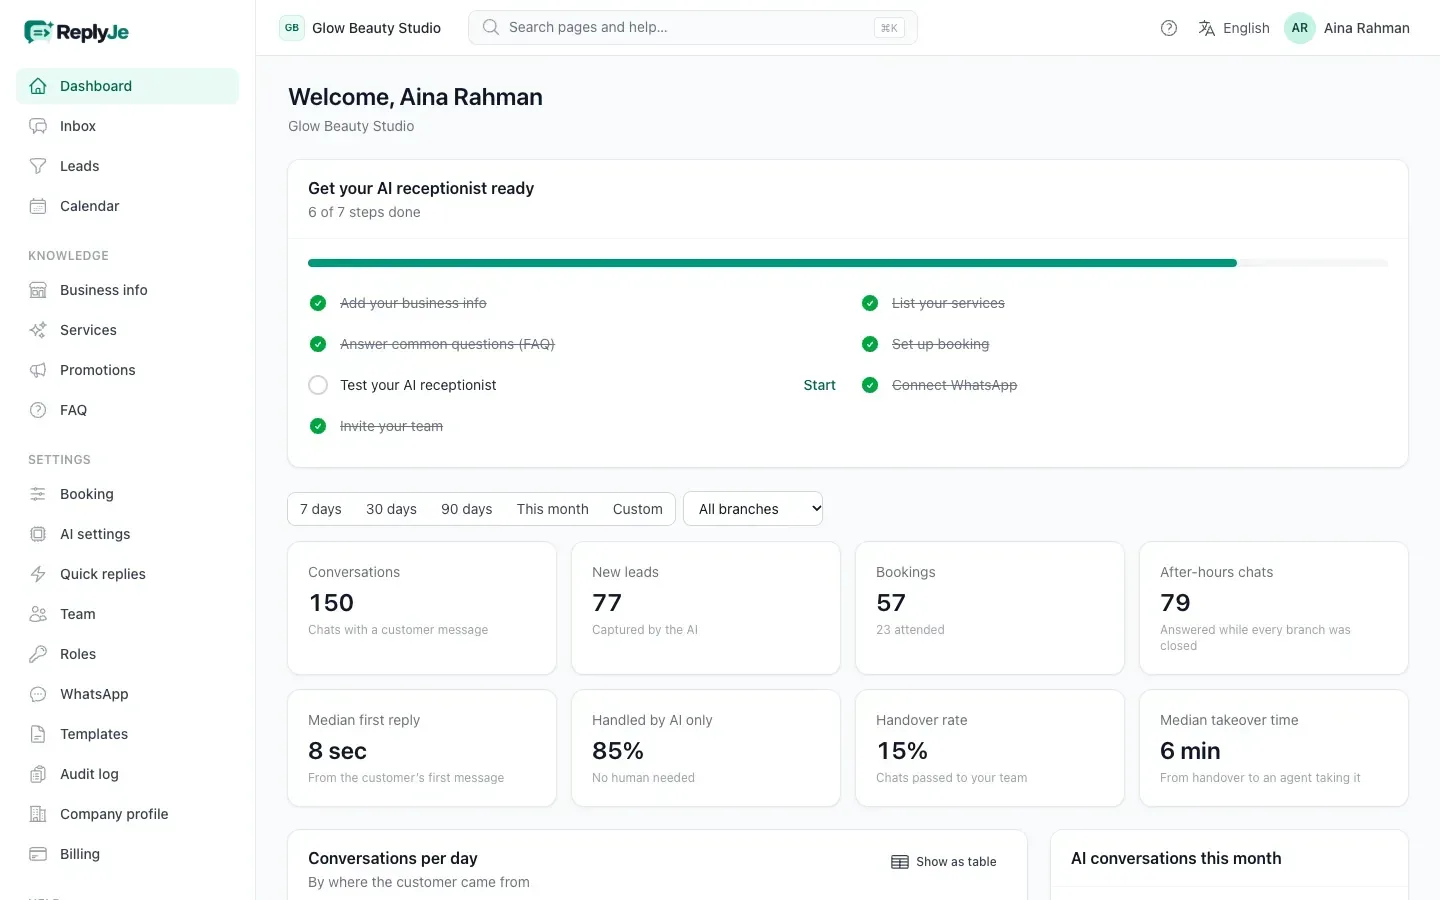Click the FAQ question-mark icon in sidebar
The height and width of the screenshot is (900, 1440).
click(38, 410)
